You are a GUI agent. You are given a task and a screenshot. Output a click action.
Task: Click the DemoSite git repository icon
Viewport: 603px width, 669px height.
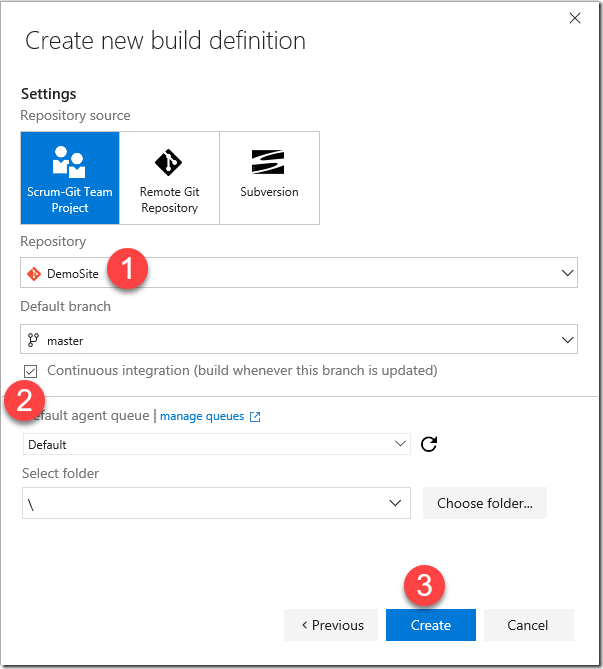click(34, 273)
